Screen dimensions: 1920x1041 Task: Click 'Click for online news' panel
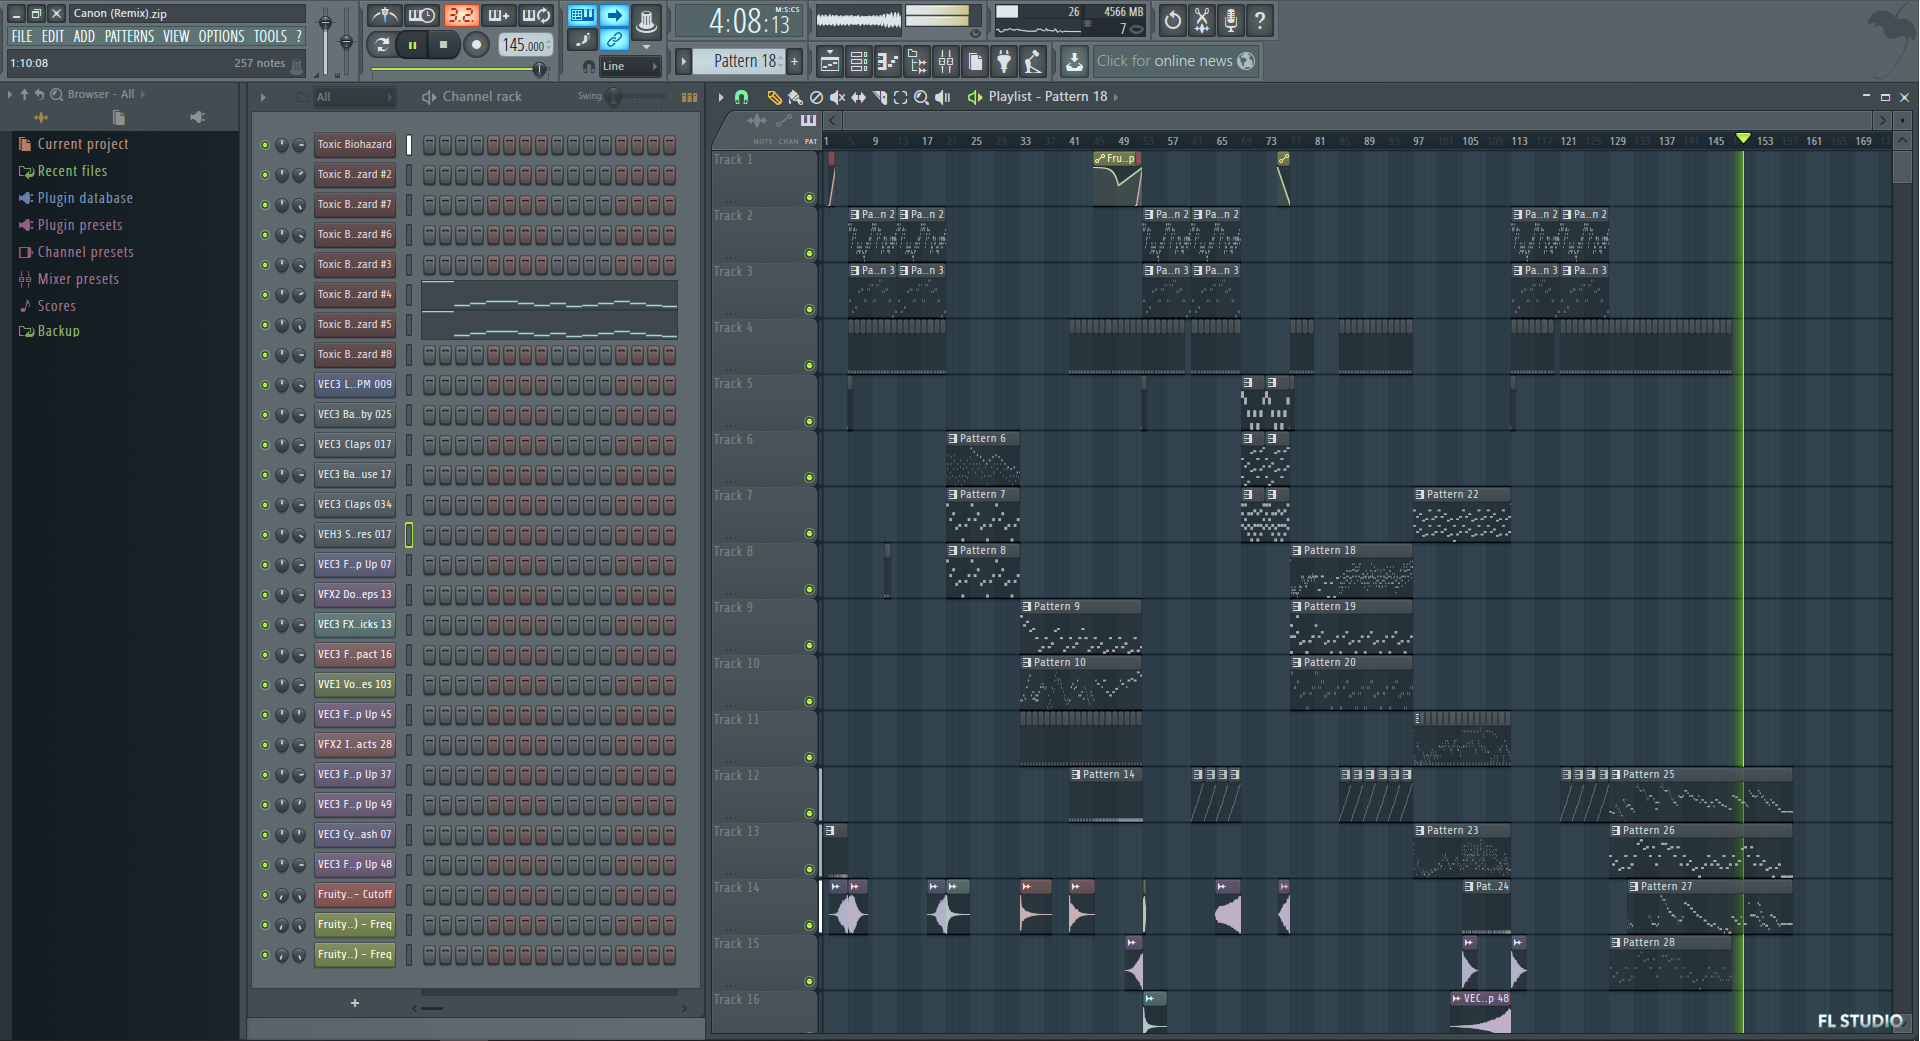(1175, 61)
